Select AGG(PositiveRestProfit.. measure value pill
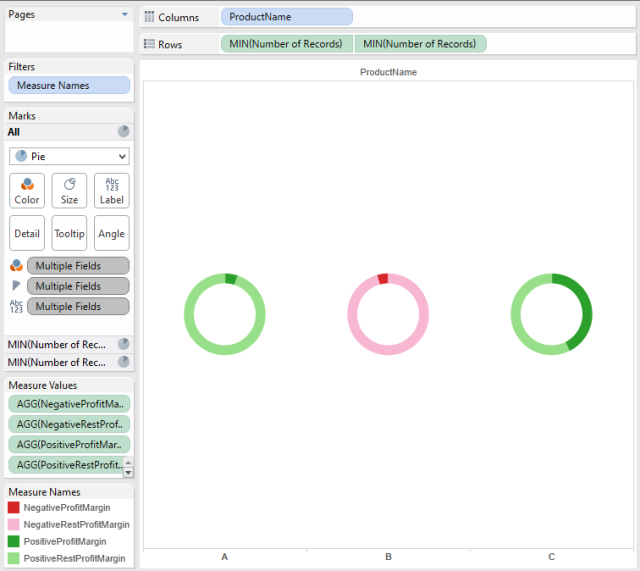 pyautogui.click(x=66, y=465)
